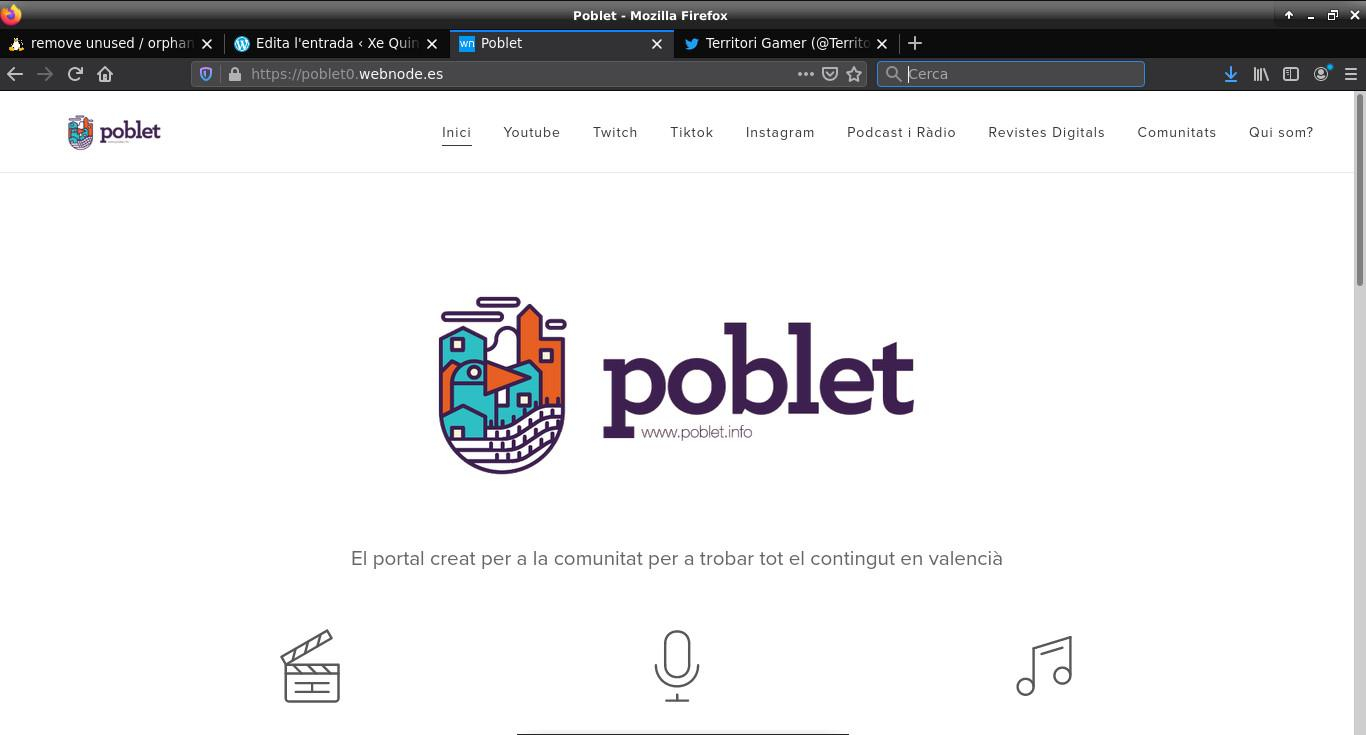1366x735 pixels.
Task: Reload the current page
Action: coord(75,74)
